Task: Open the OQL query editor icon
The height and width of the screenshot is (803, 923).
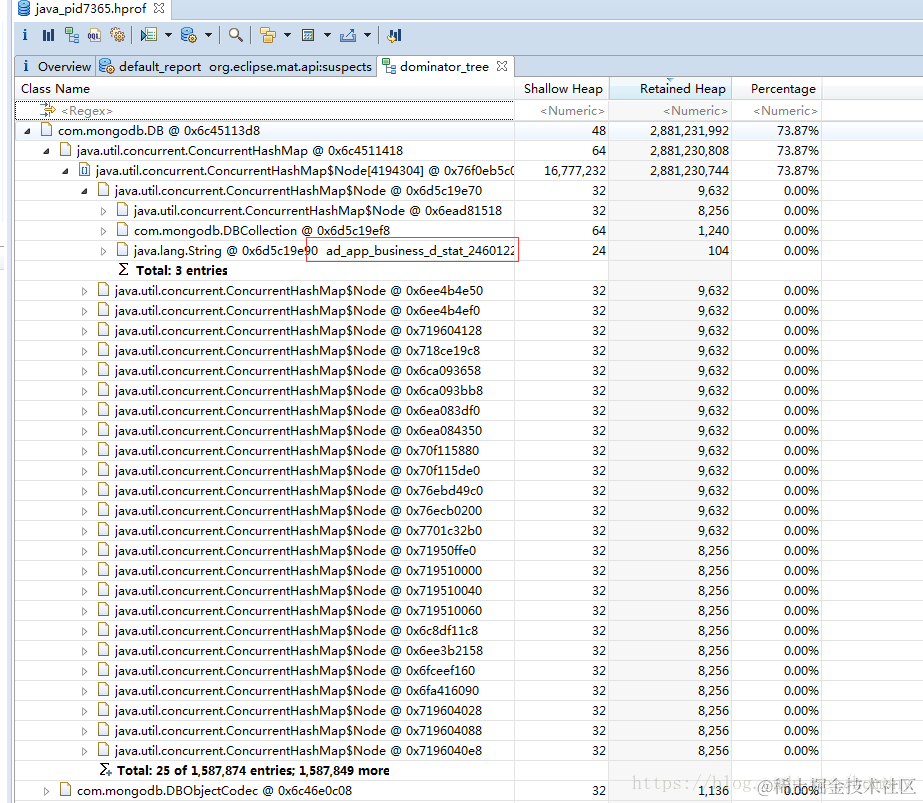Action: (94, 35)
